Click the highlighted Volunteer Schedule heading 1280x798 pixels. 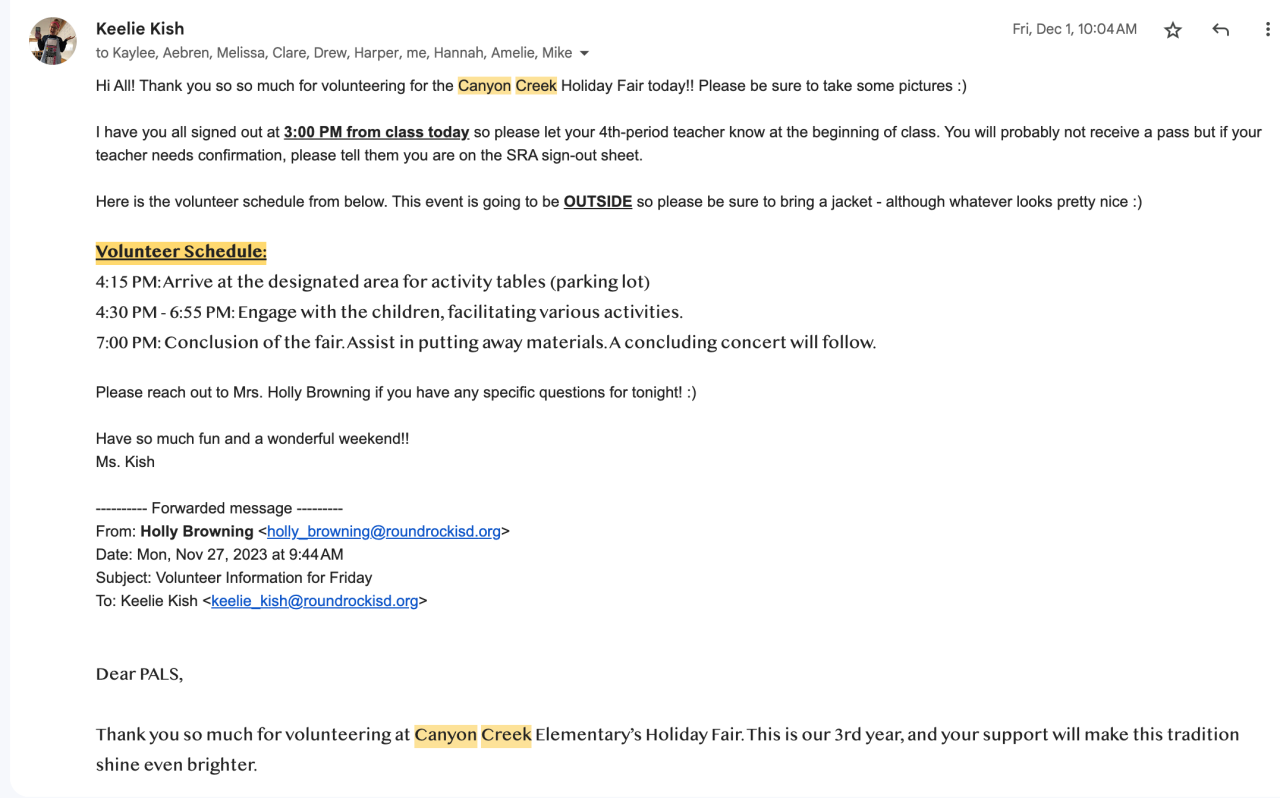pos(181,251)
